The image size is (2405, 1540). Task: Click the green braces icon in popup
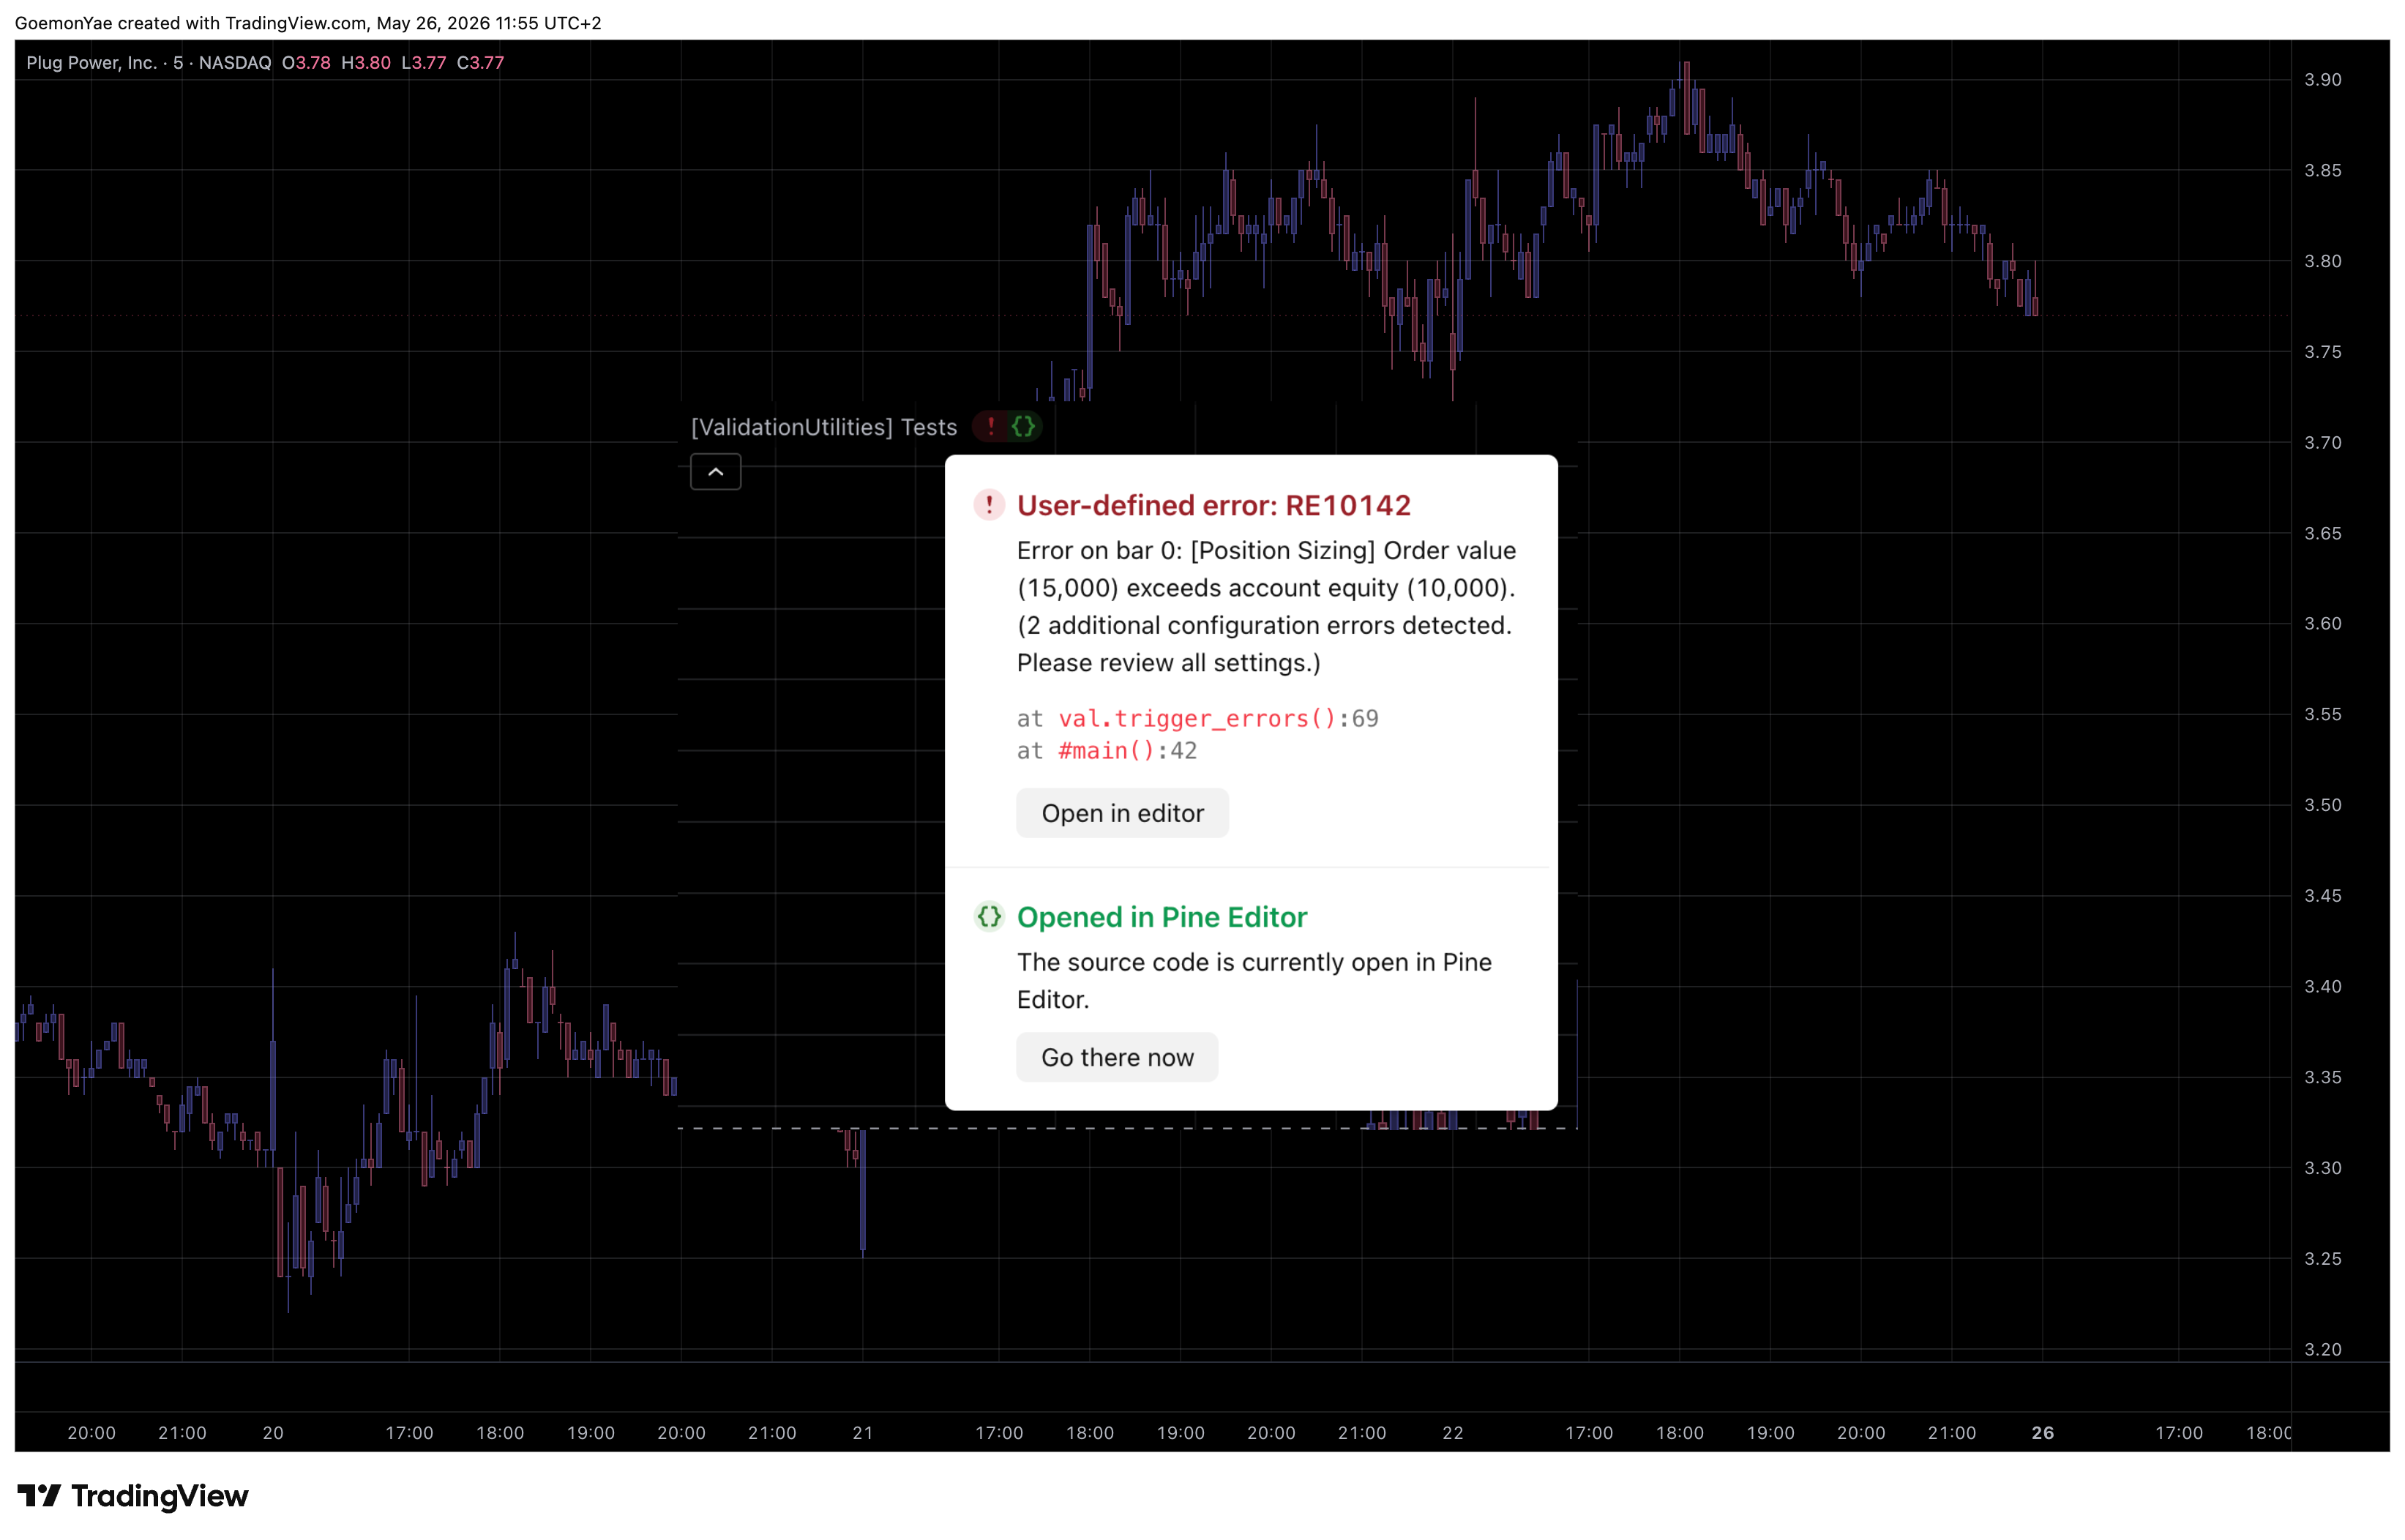[989, 917]
